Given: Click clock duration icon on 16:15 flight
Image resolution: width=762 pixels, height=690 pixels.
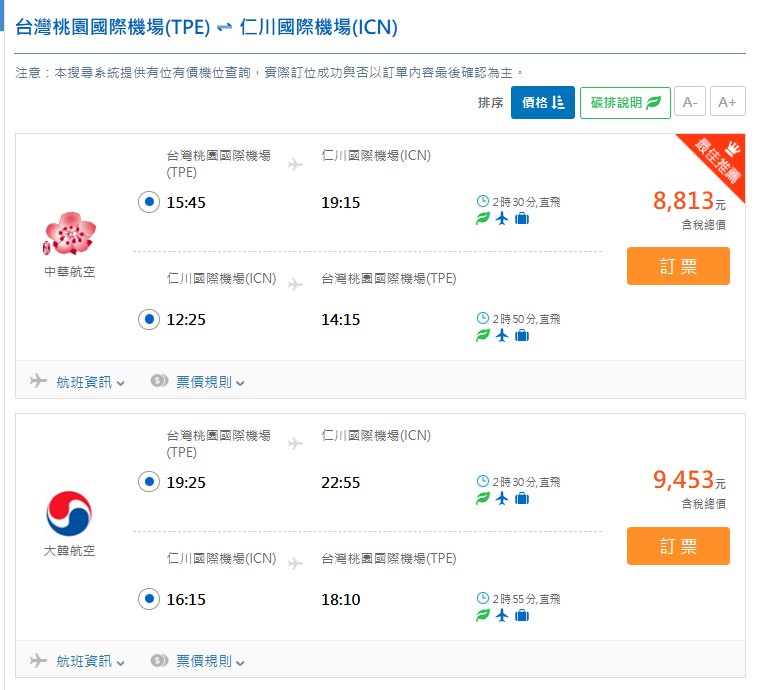Looking at the screenshot, I should click(483, 598).
